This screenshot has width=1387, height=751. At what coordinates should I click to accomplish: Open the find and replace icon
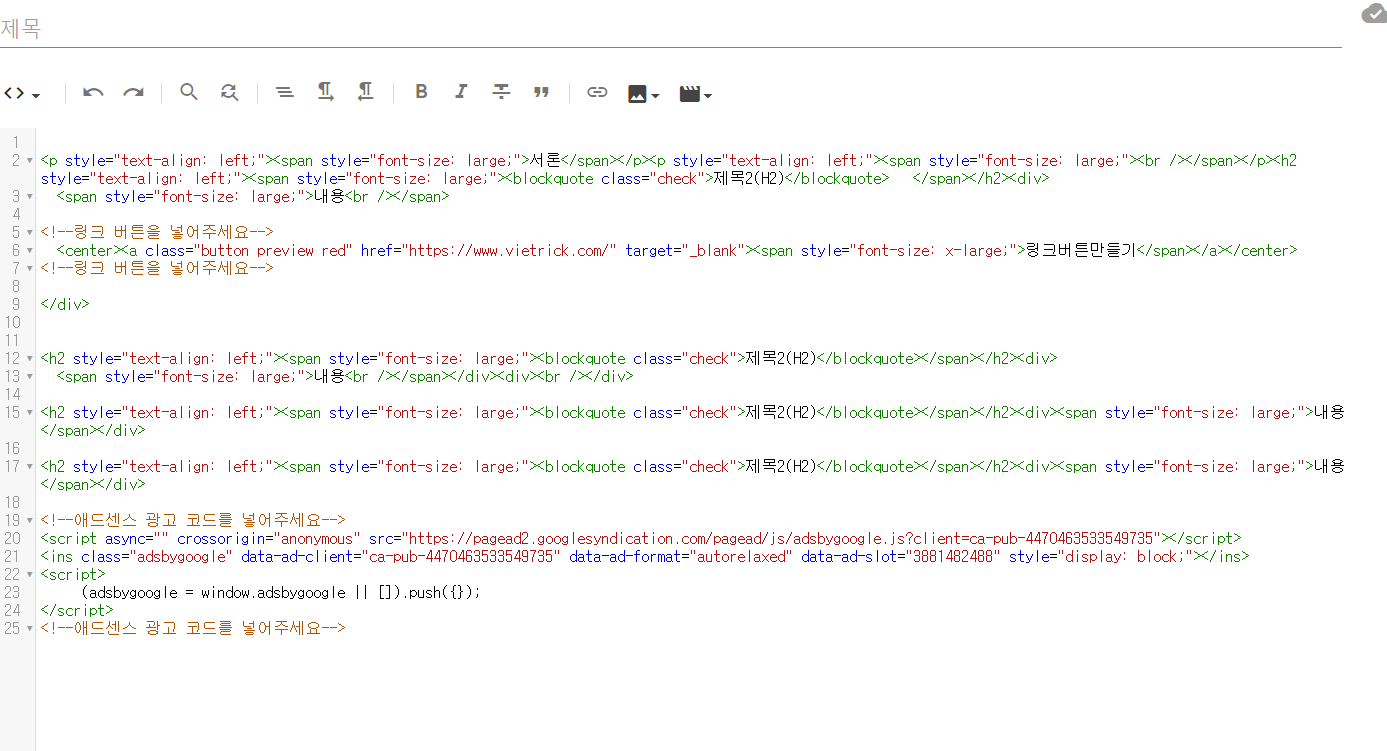(229, 91)
